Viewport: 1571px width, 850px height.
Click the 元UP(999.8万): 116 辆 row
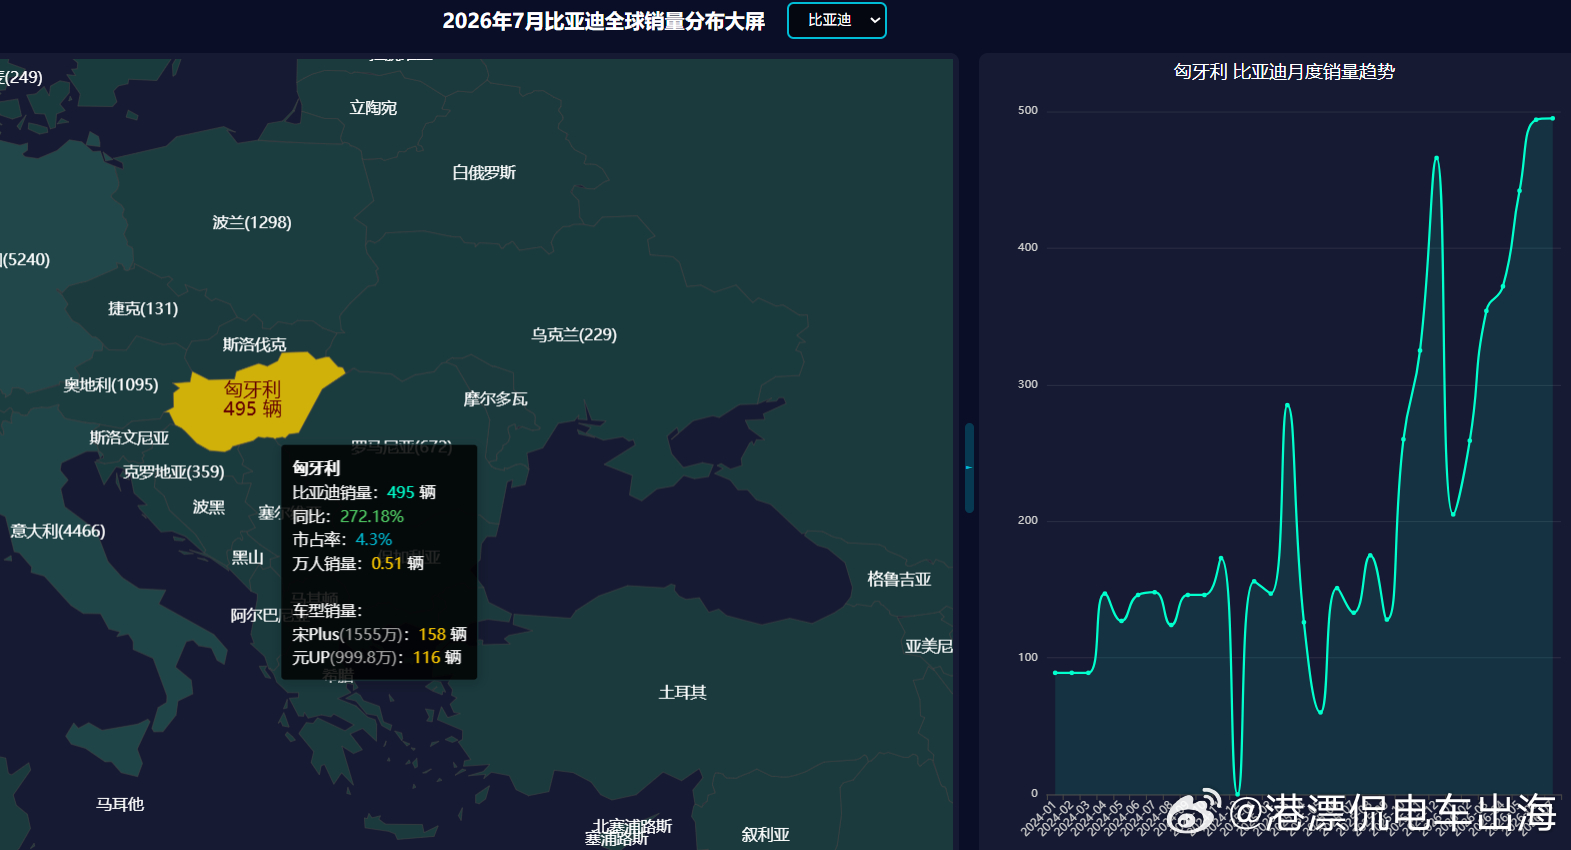click(377, 658)
